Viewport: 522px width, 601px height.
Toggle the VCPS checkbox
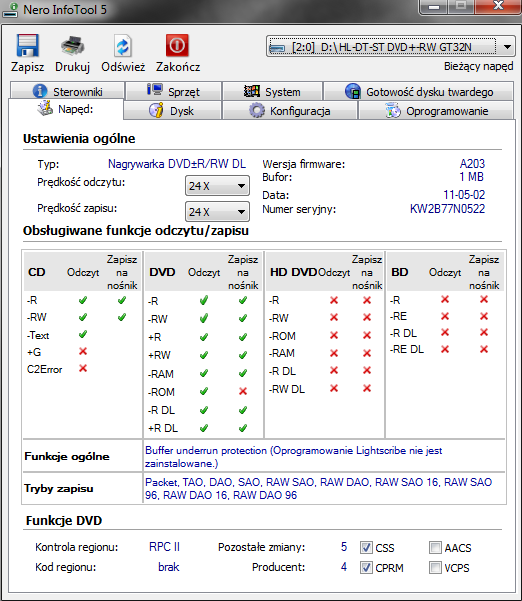[435, 567]
